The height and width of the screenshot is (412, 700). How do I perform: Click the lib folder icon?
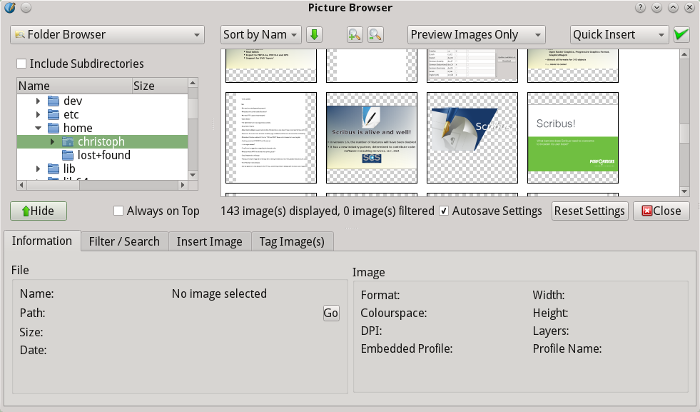point(54,169)
